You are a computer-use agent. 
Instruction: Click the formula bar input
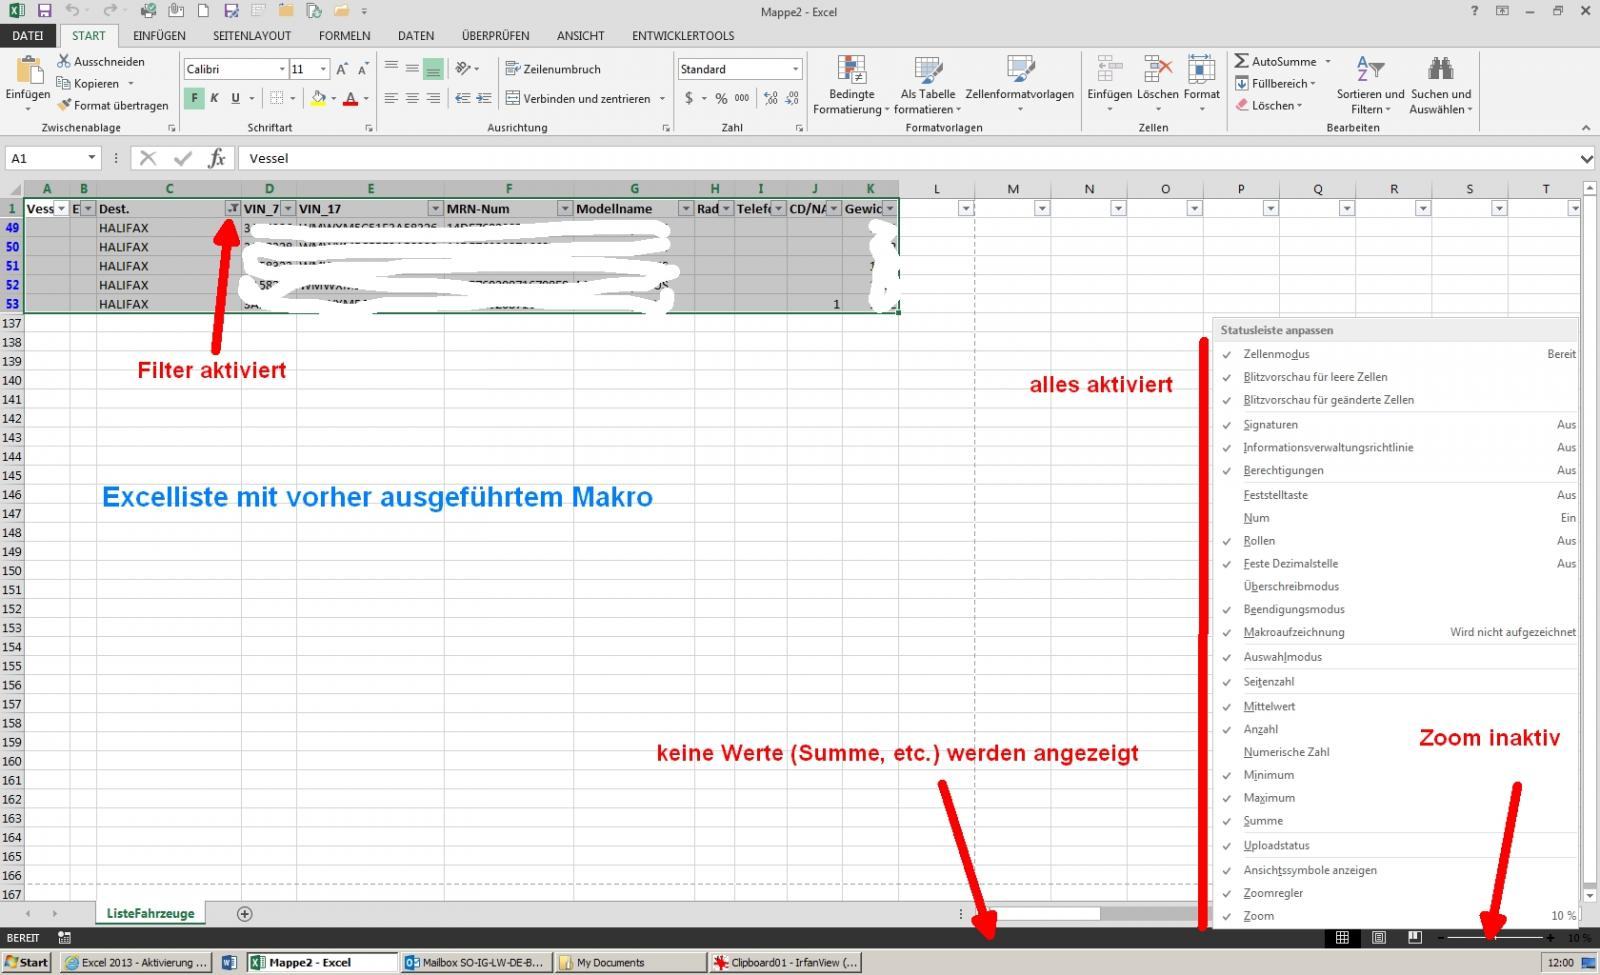908,158
